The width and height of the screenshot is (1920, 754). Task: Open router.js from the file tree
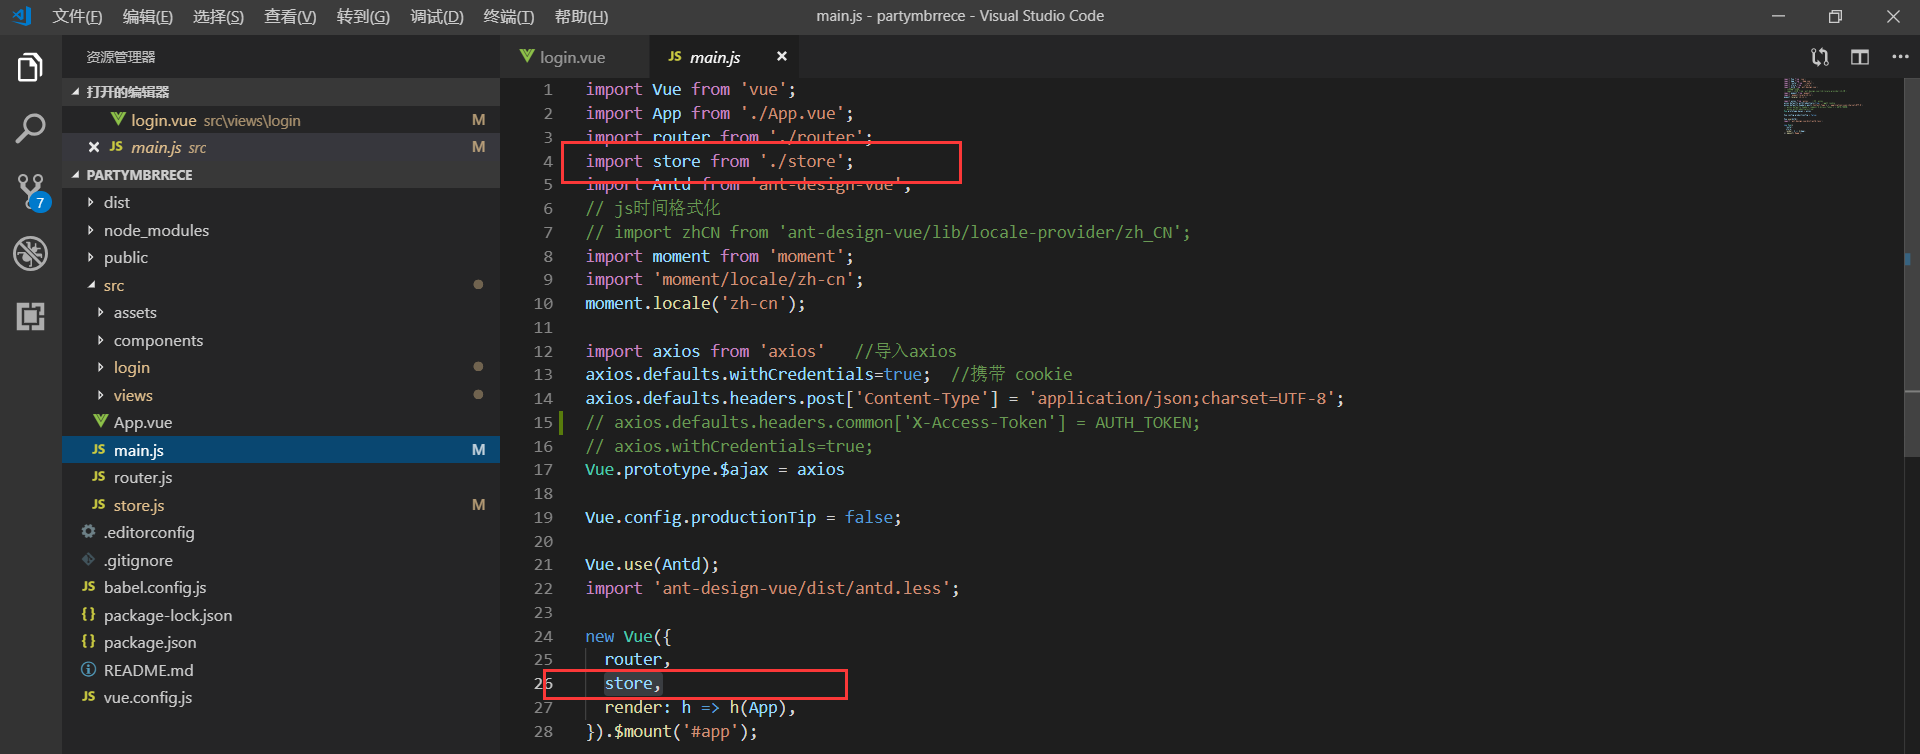(281, 477)
